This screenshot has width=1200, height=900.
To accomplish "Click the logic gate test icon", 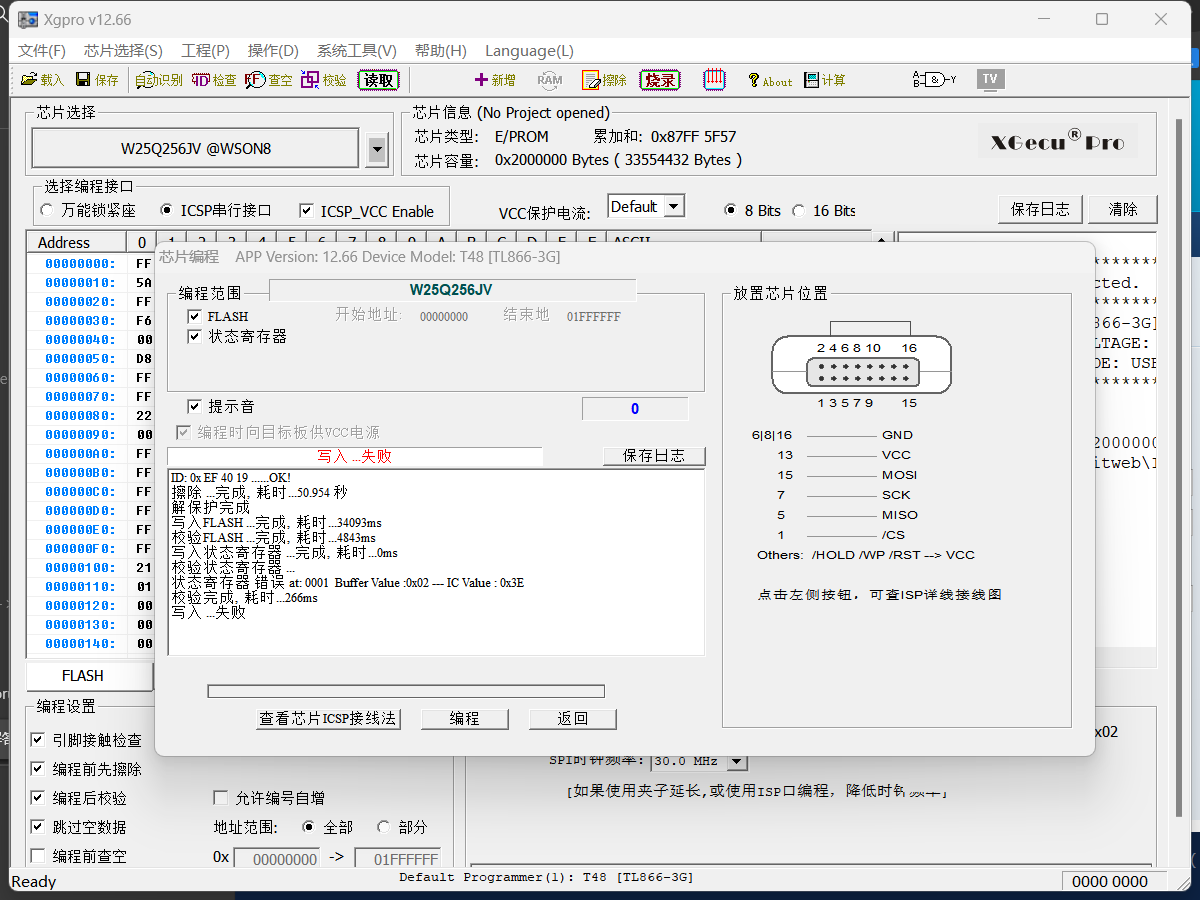I will coord(933,80).
